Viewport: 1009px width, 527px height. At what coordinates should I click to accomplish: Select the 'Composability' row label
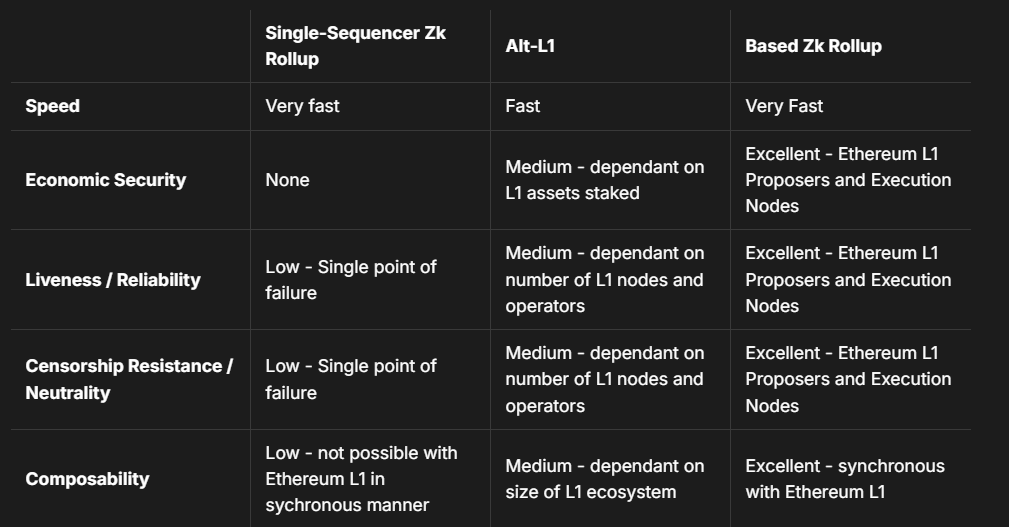click(x=87, y=479)
